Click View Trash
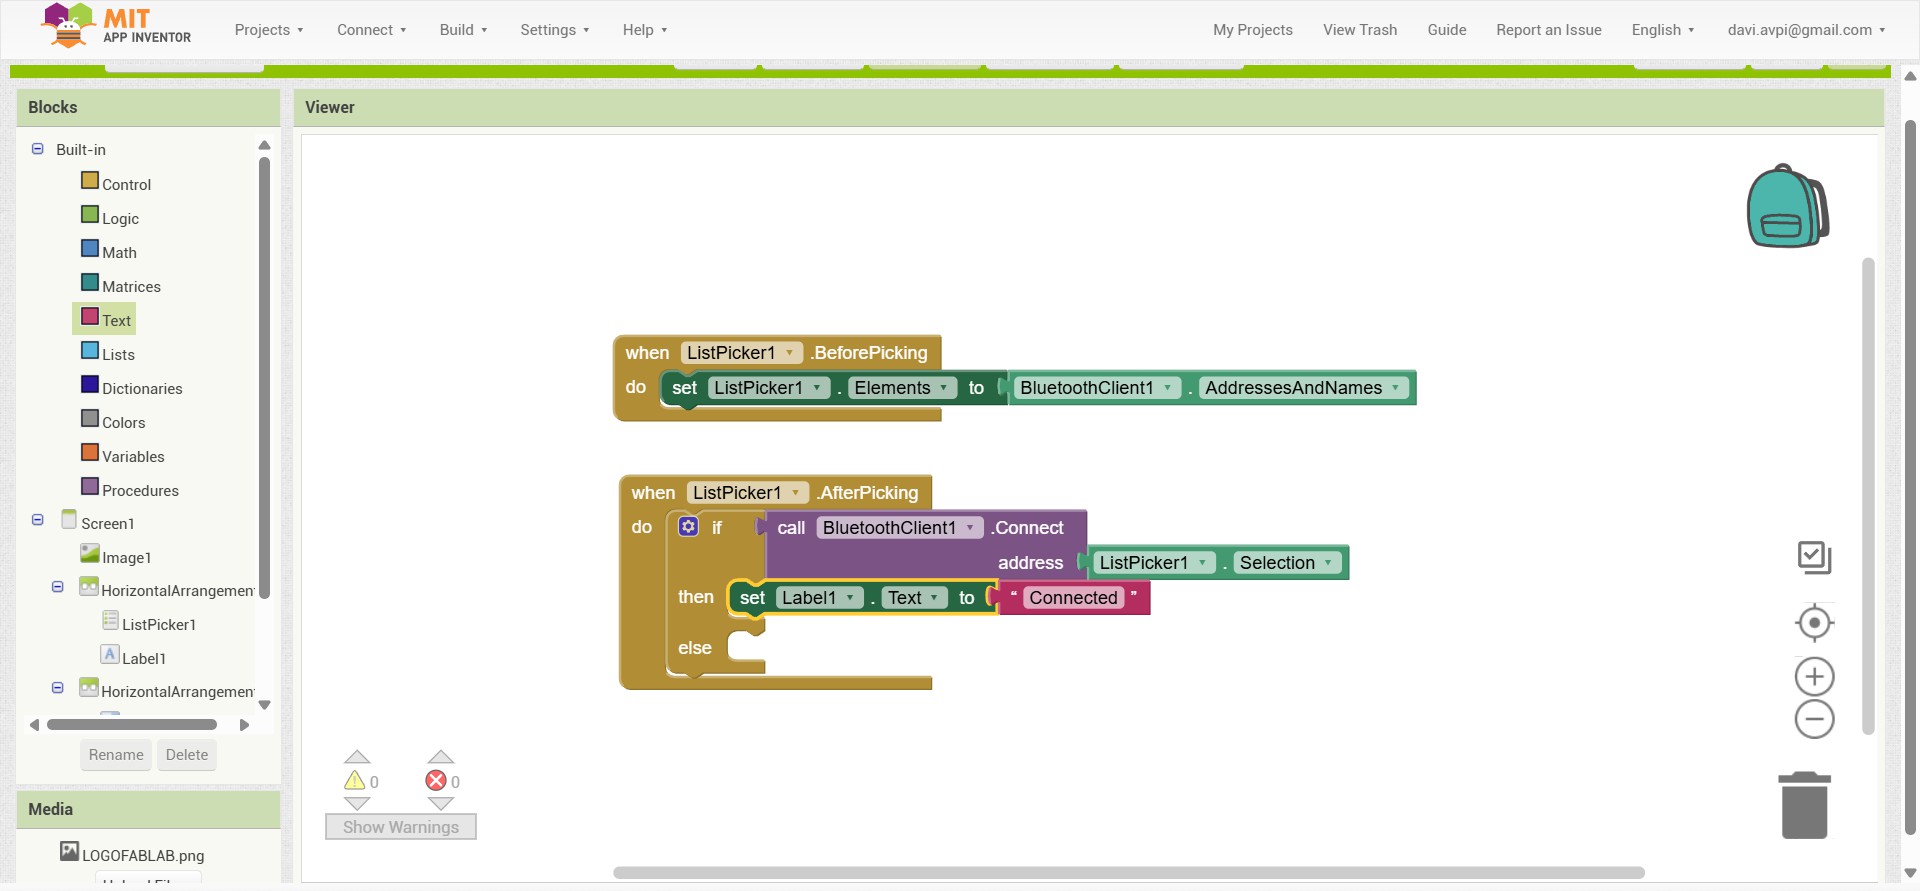1920x891 pixels. click(x=1360, y=30)
